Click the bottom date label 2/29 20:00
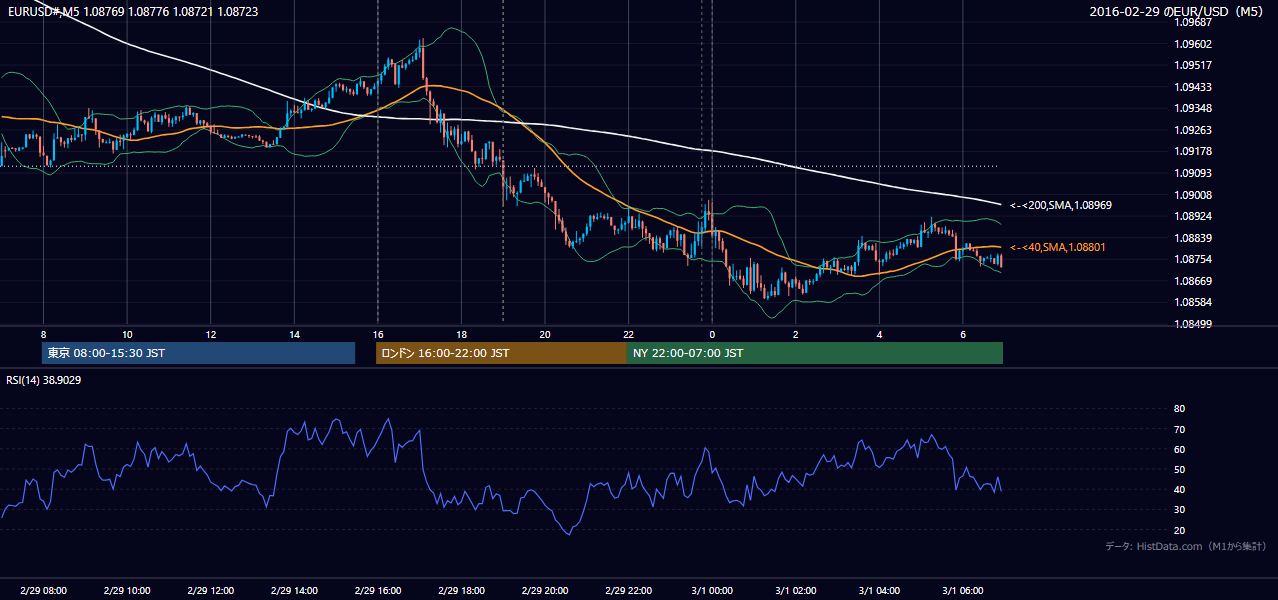The image size is (1278, 600). [x=544, y=591]
